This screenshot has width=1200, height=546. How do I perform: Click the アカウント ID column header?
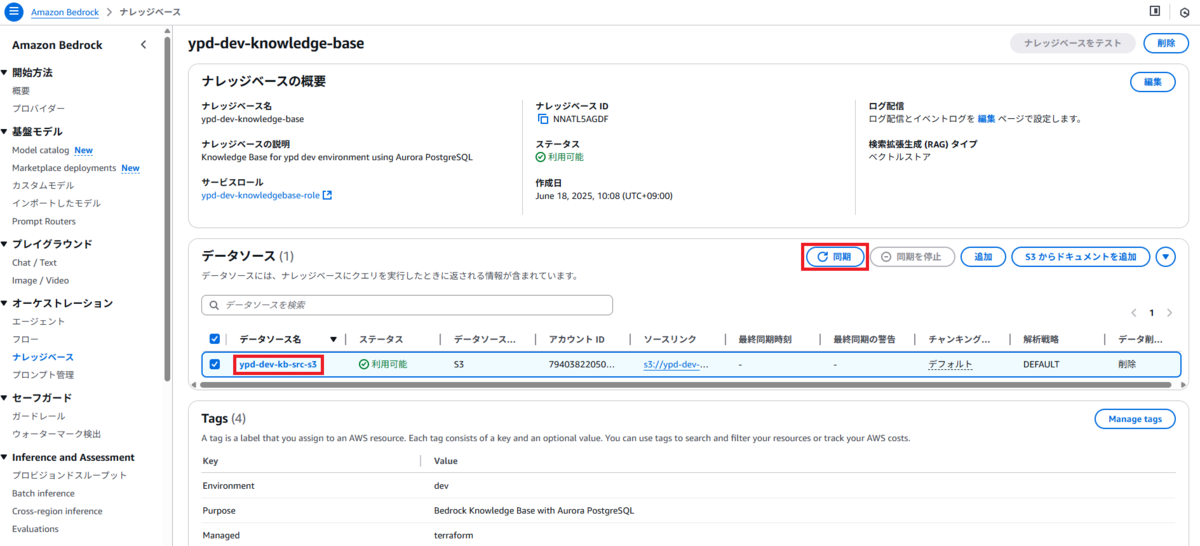576,339
